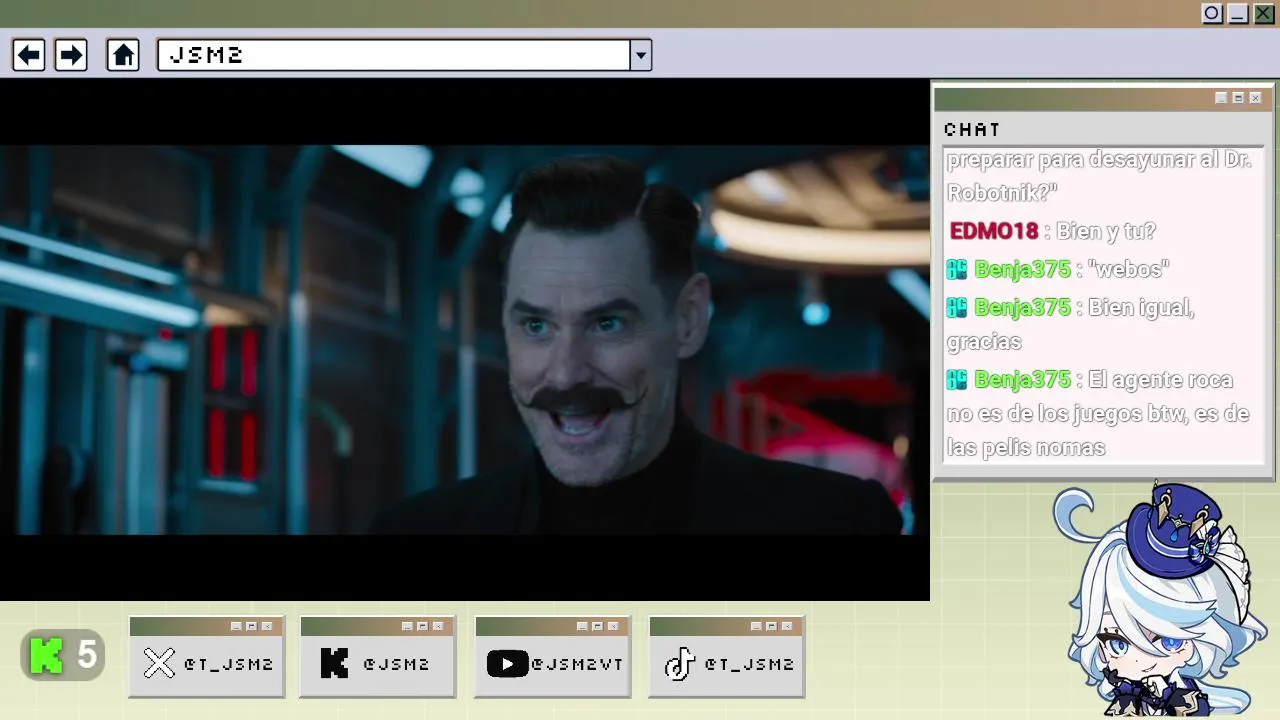Image resolution: width=1280 pixels, height=720 pixels.
Task: Open the @T_JSM2 TikTok handle link
Action: coord(749,664)
